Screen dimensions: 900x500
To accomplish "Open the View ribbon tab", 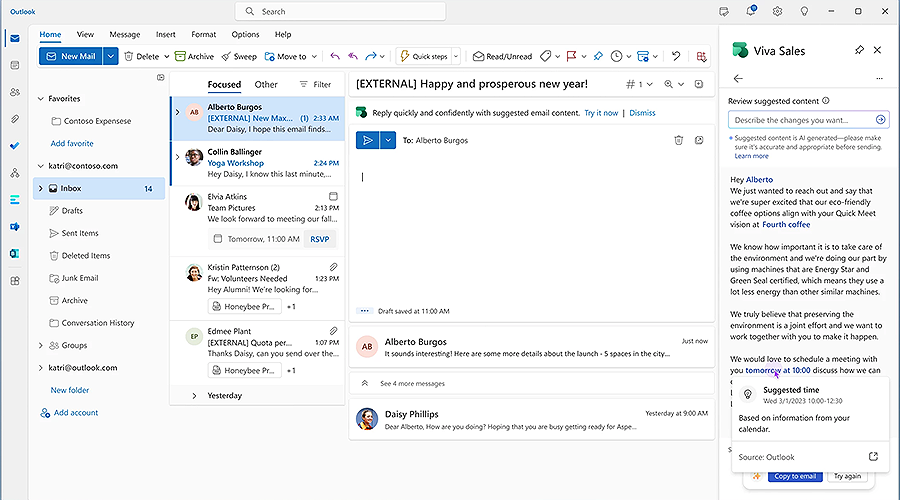I will tap(85, 34).
